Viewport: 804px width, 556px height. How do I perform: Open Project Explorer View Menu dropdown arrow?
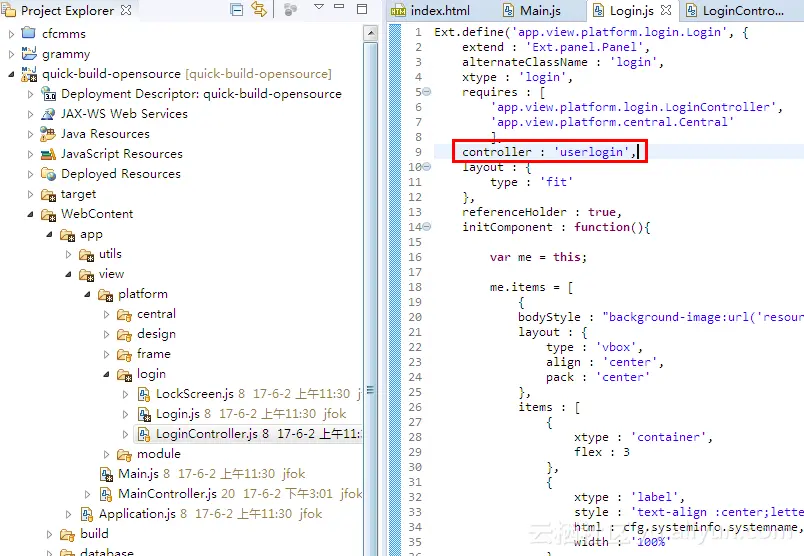[x=318, y=7]
